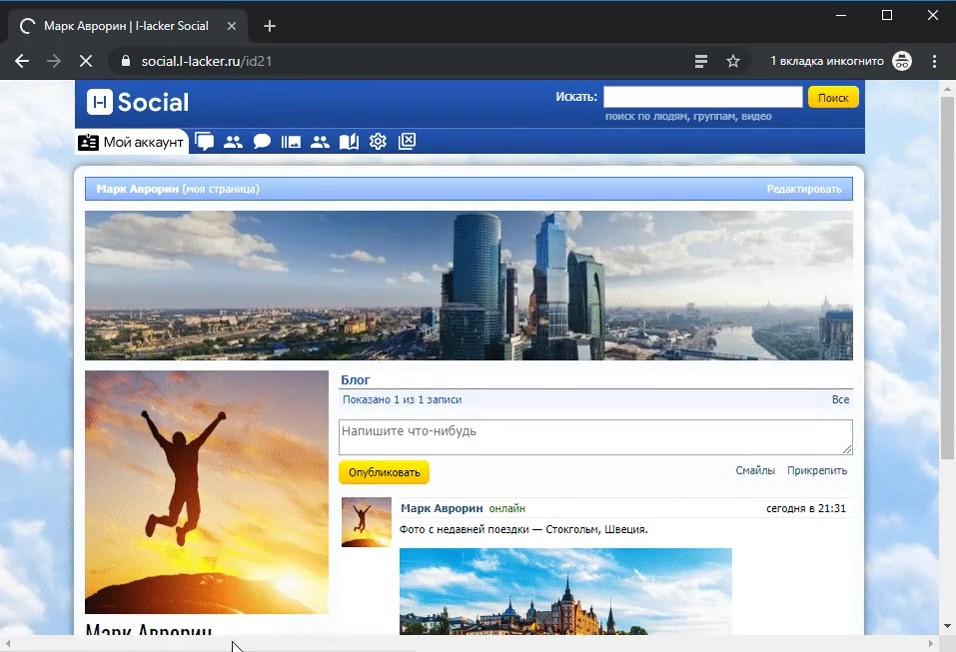This screenshot has width=956, height=652.
Task: Open the messages icon with overlapping chat windows
Action: click(205, 142)
